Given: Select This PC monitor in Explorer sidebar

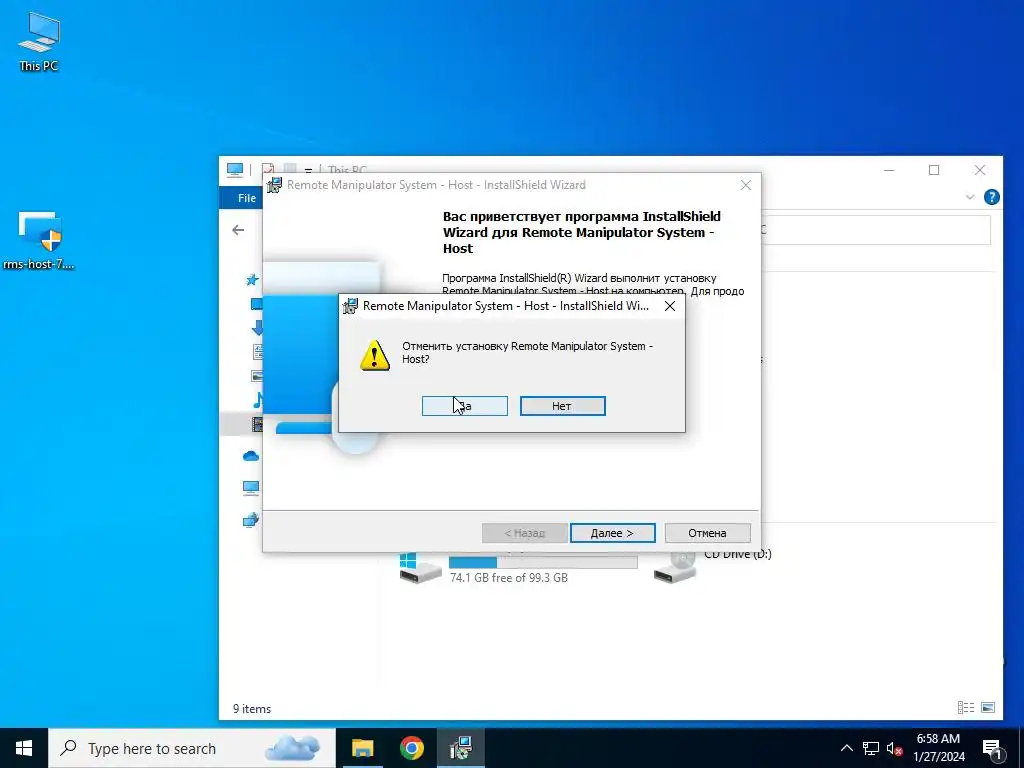Looking at the screenshot, I should coord(251,487).
